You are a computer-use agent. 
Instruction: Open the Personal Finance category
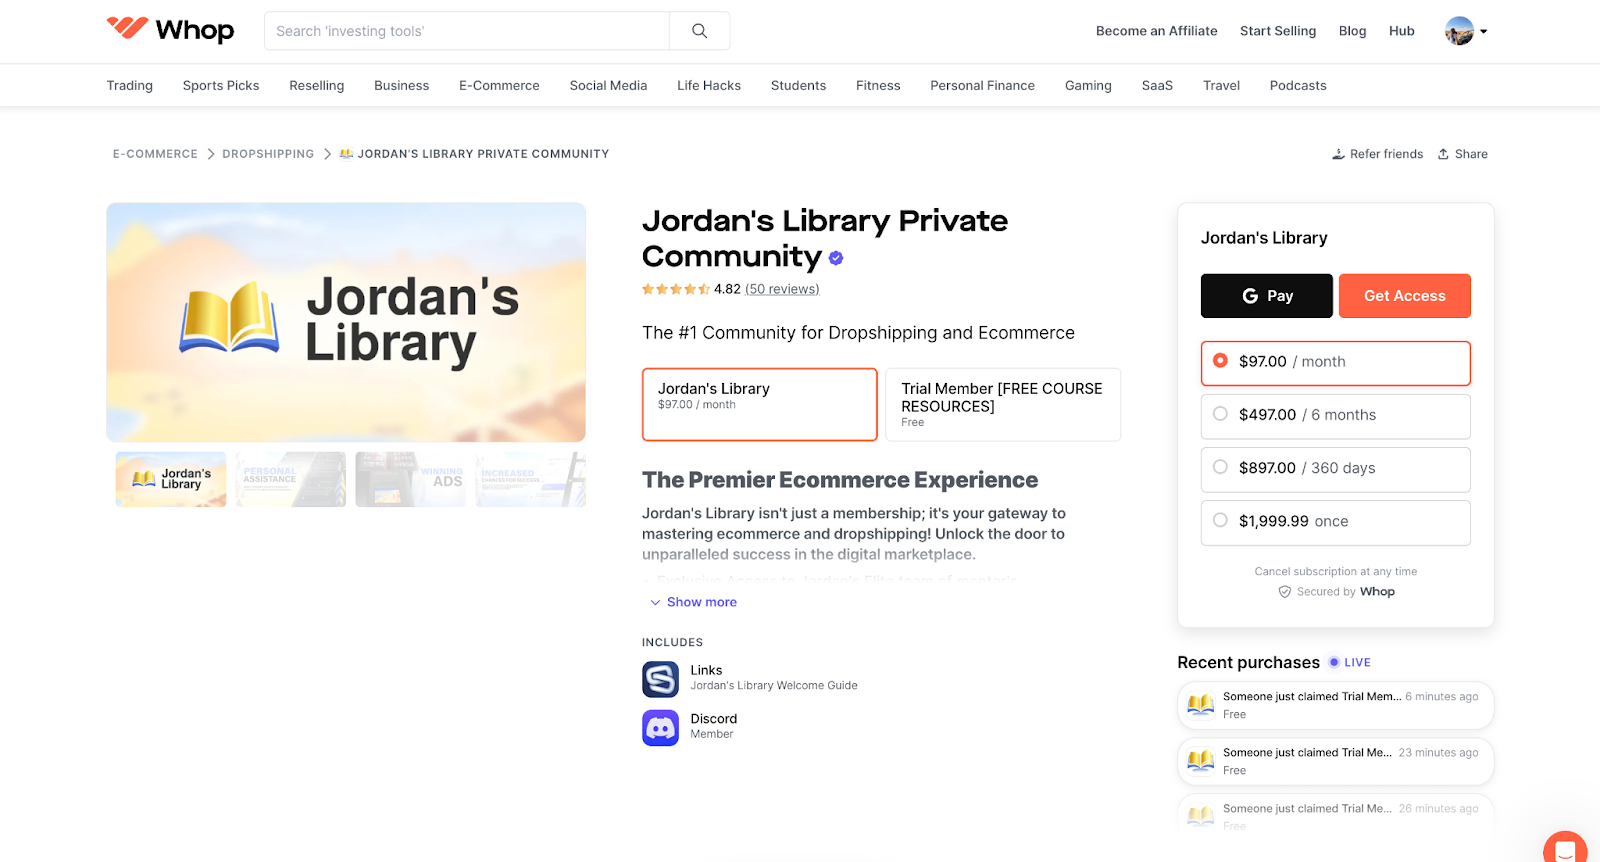pos(982,86)
